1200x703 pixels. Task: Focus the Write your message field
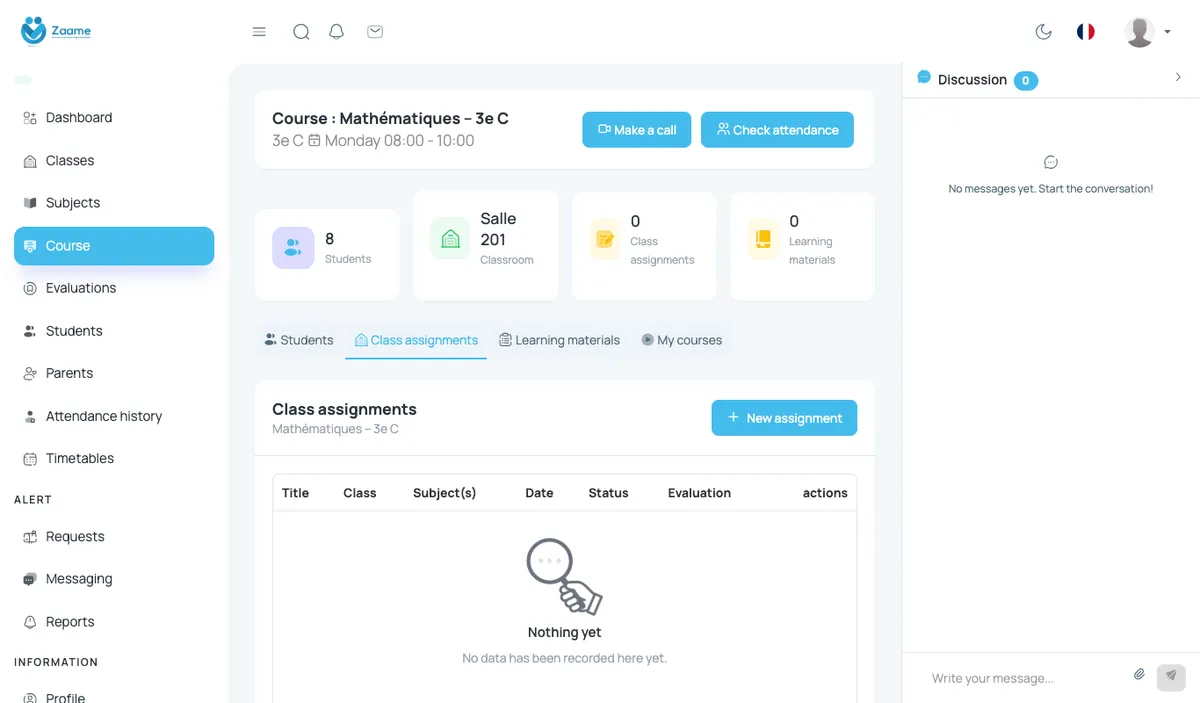1025,678
